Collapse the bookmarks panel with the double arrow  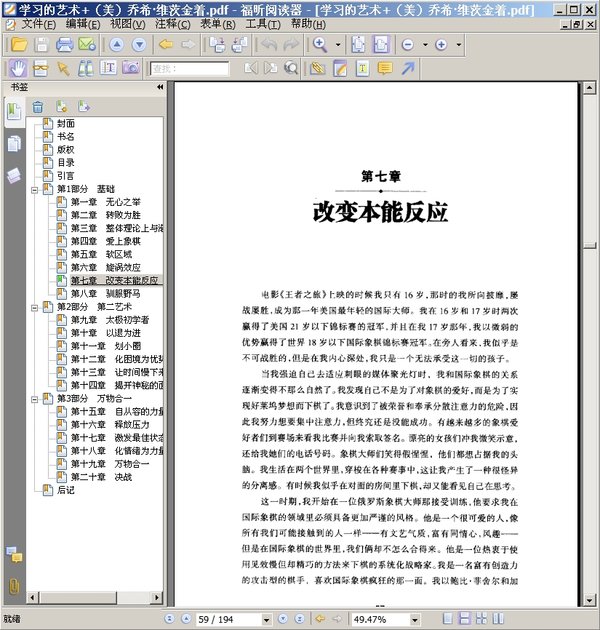click(160, 87)
